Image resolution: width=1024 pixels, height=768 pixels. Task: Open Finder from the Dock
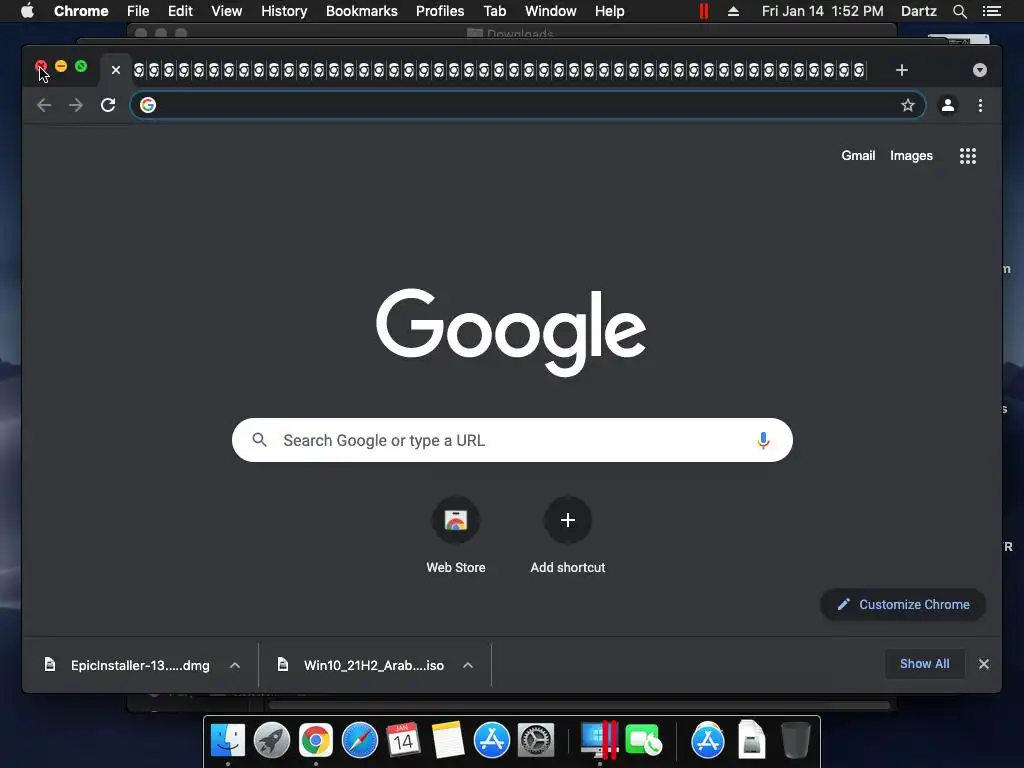pyautogui.click(x=227, y=741)
